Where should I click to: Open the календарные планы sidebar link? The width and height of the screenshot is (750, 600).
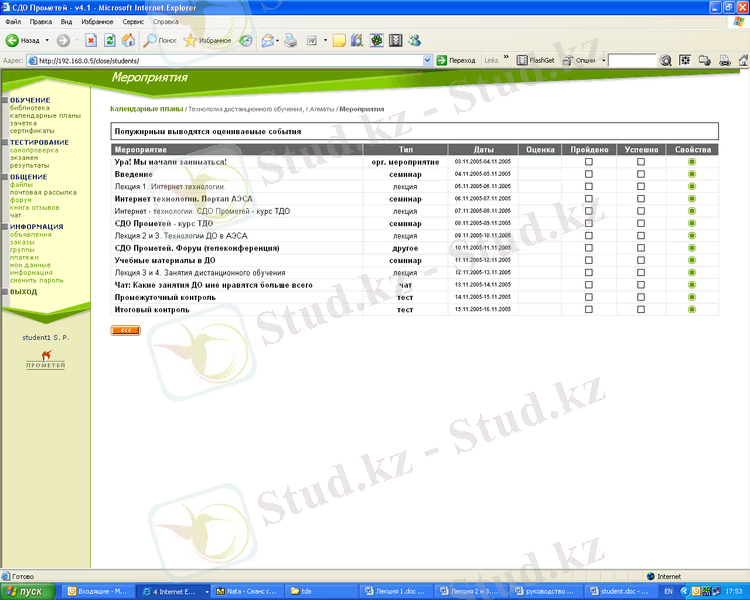pos(45,116)
